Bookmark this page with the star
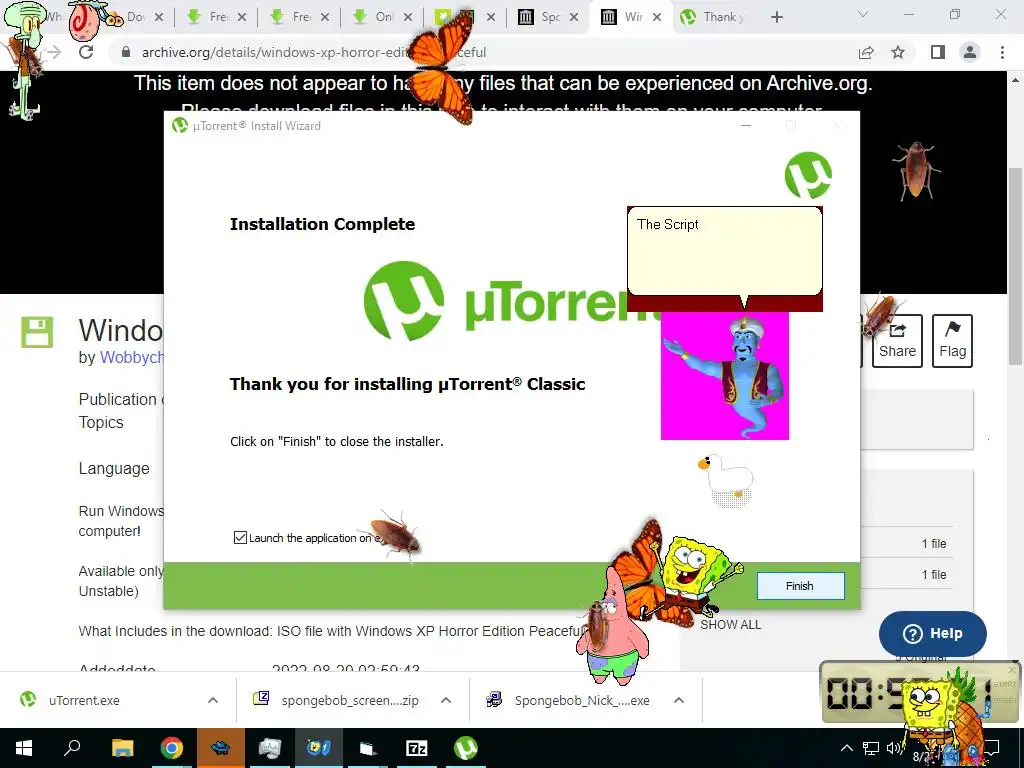Image resolution: width=1024 pixels, height=768 pixels. click(898, 52)
